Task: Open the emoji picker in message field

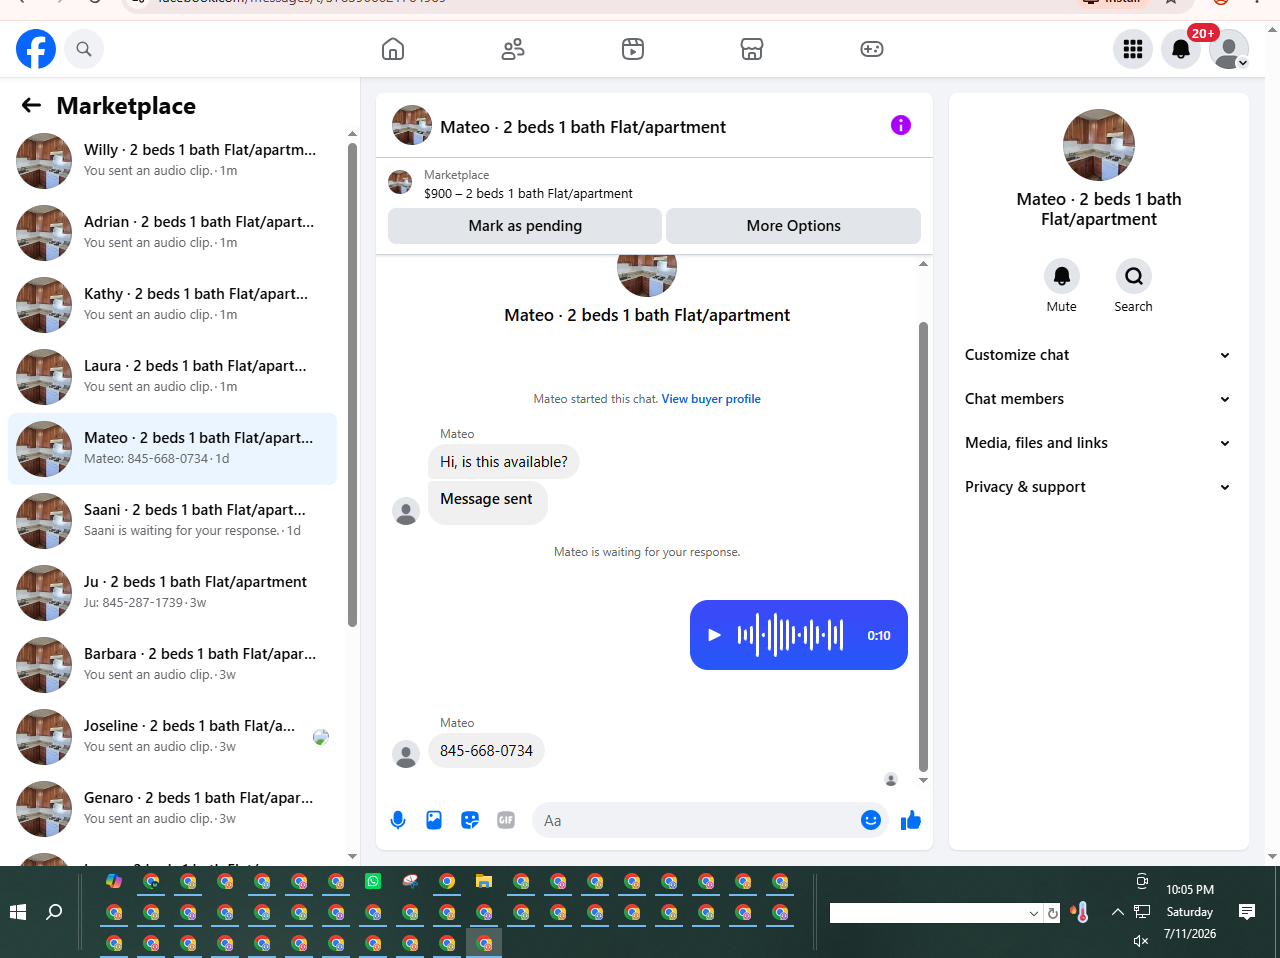Action: (x=871, y=820)
